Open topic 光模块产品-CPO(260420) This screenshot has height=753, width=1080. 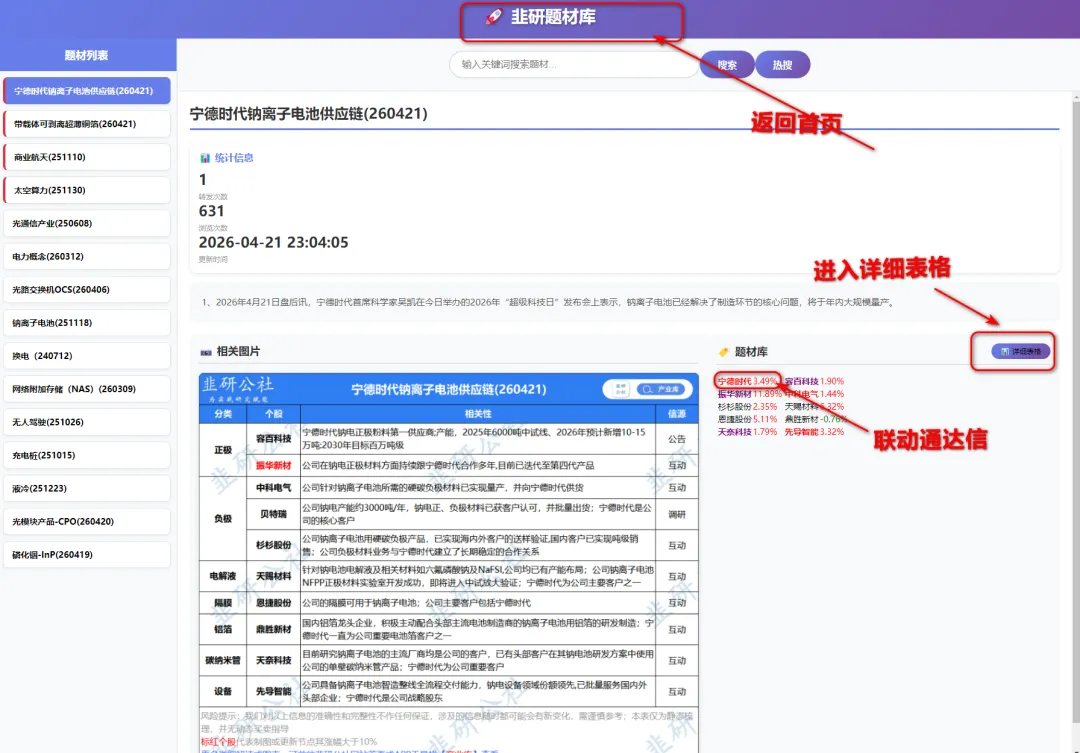coord(87,522)
